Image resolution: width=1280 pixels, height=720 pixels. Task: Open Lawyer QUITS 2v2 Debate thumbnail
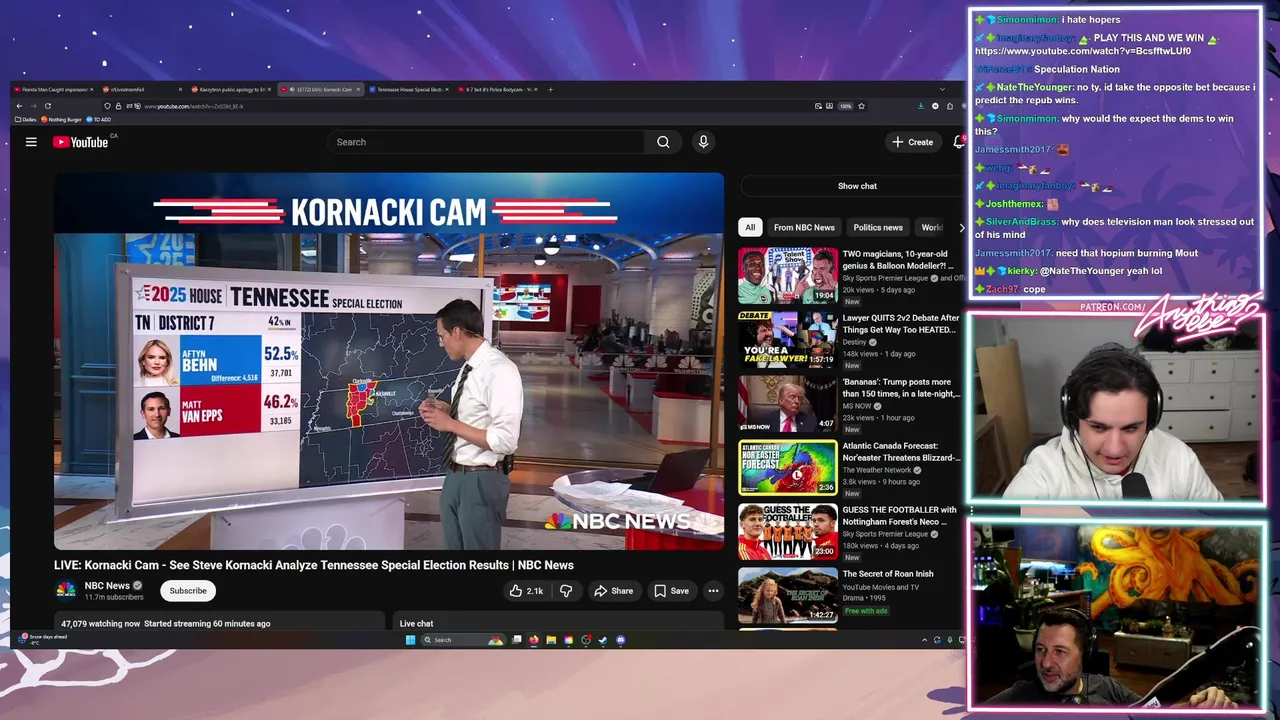[x=788, y=339]
